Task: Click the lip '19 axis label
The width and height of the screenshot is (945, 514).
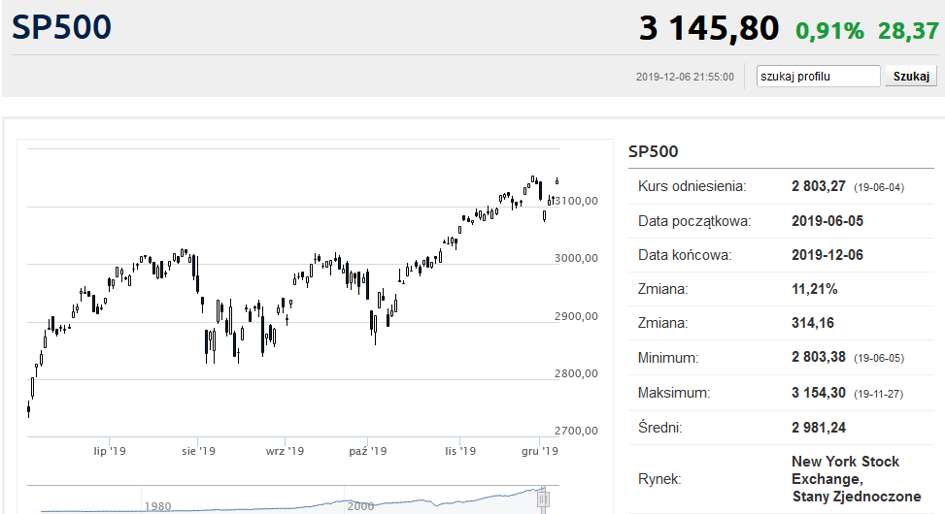Action: 110,451
